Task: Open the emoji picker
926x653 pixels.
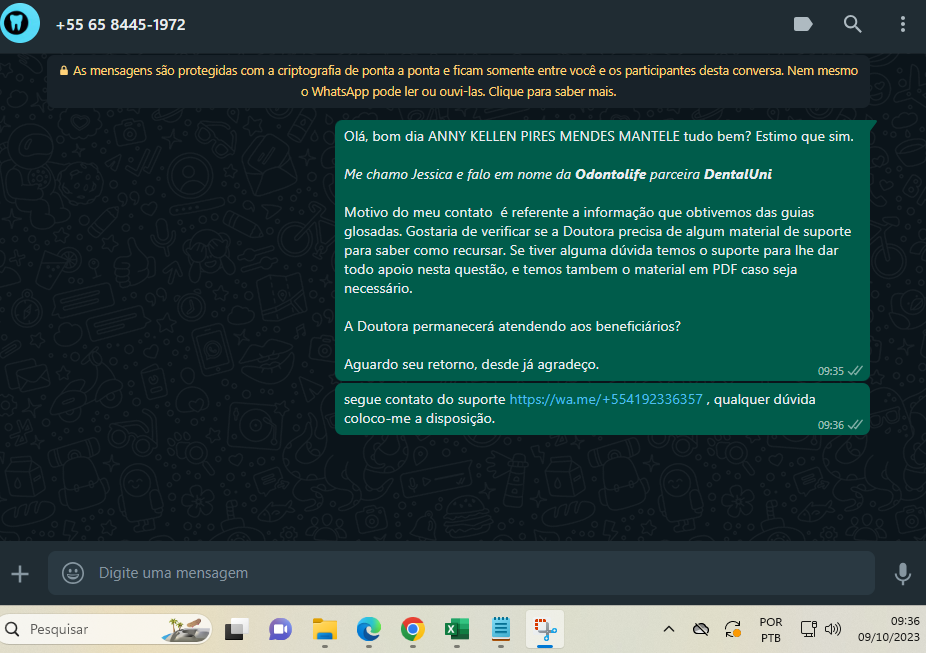Action: tap(73, 573)
